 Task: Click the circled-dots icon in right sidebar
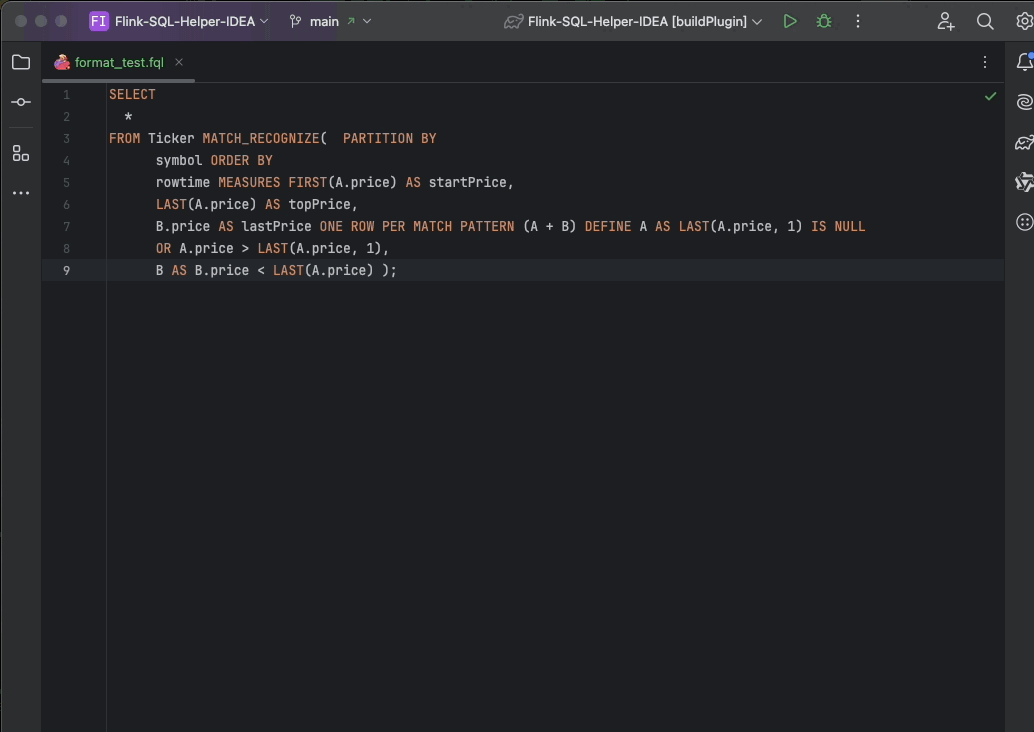click(x=1024, y=222)
